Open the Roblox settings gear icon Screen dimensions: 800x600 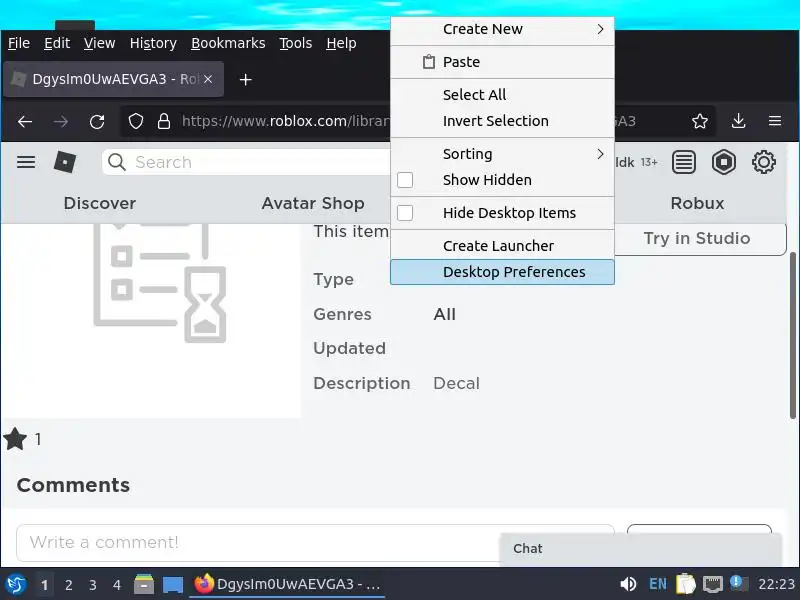[764, 162]
